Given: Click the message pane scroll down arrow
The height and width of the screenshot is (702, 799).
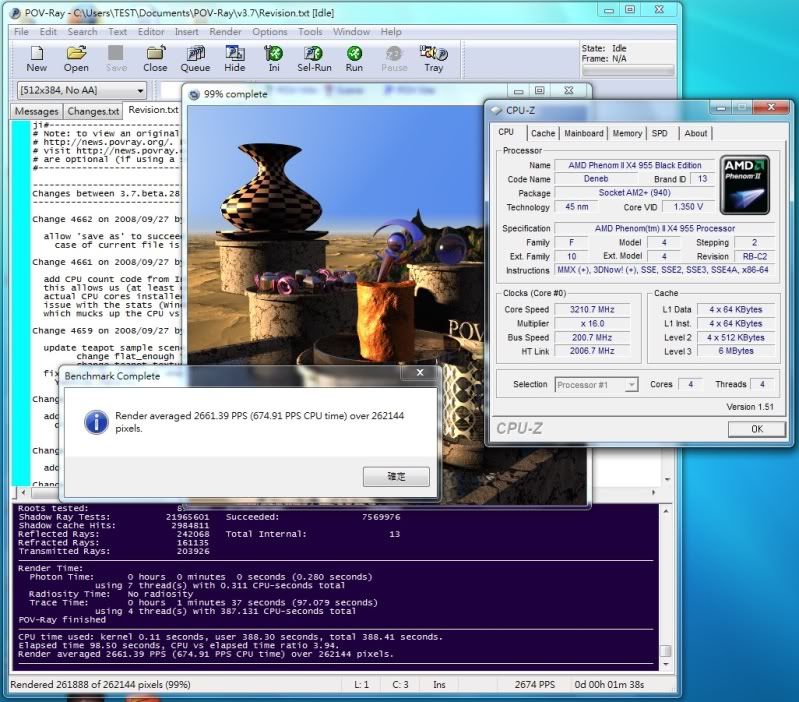Looking at the screenshot, I should 665,664.
